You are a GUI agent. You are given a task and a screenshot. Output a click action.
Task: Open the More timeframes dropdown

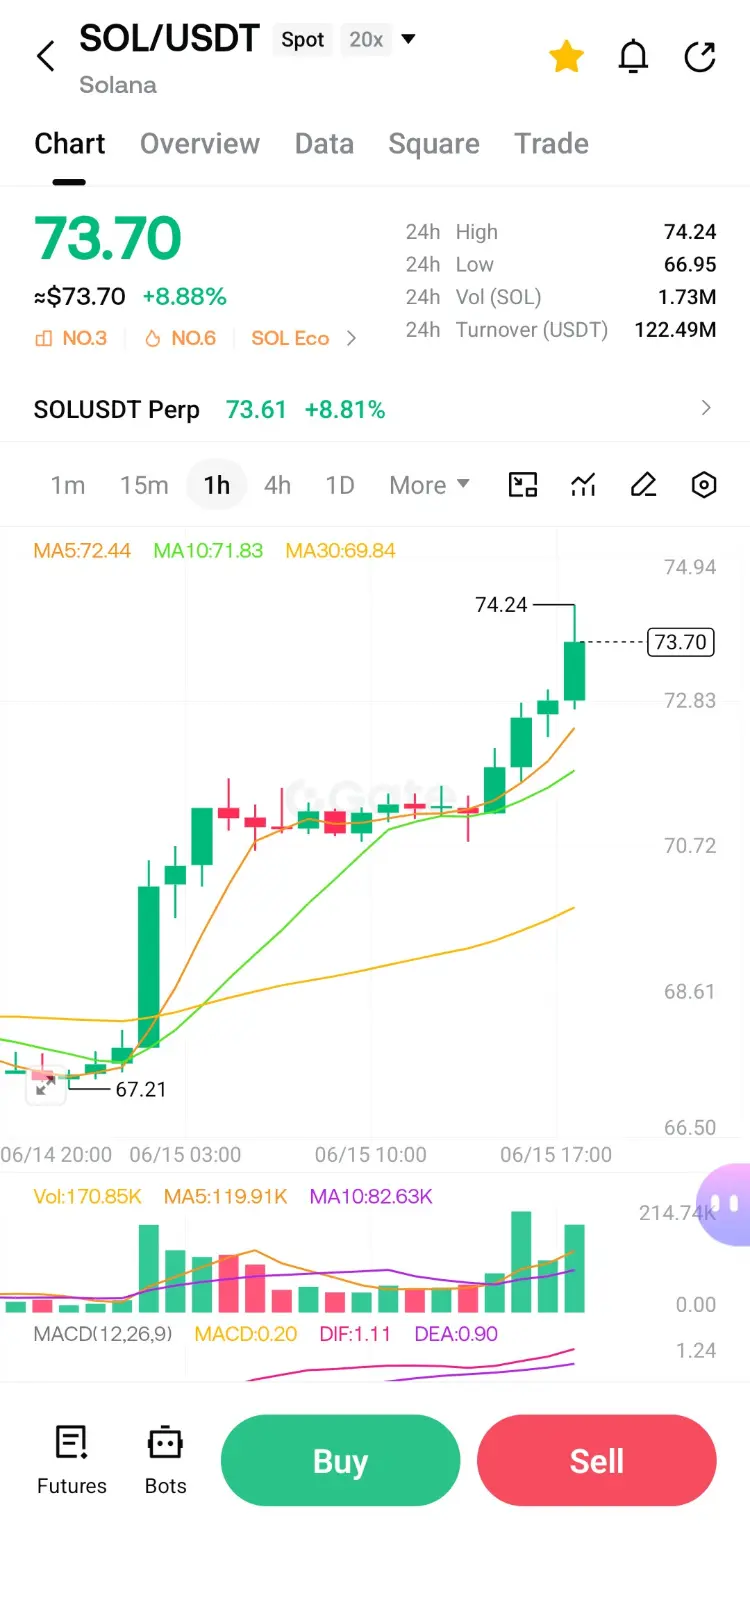tap(429, 485)
